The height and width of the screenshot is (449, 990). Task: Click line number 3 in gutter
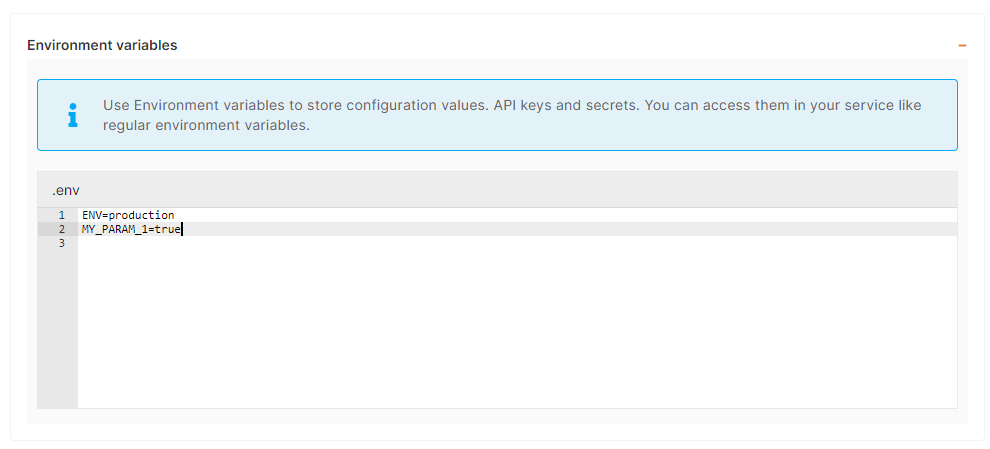(61, 243)
